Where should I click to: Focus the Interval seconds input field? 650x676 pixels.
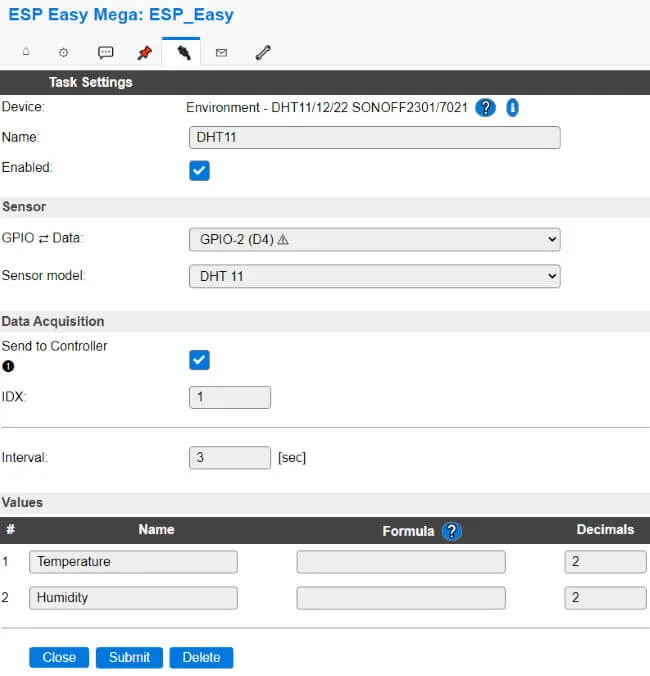tap(229, 458)
